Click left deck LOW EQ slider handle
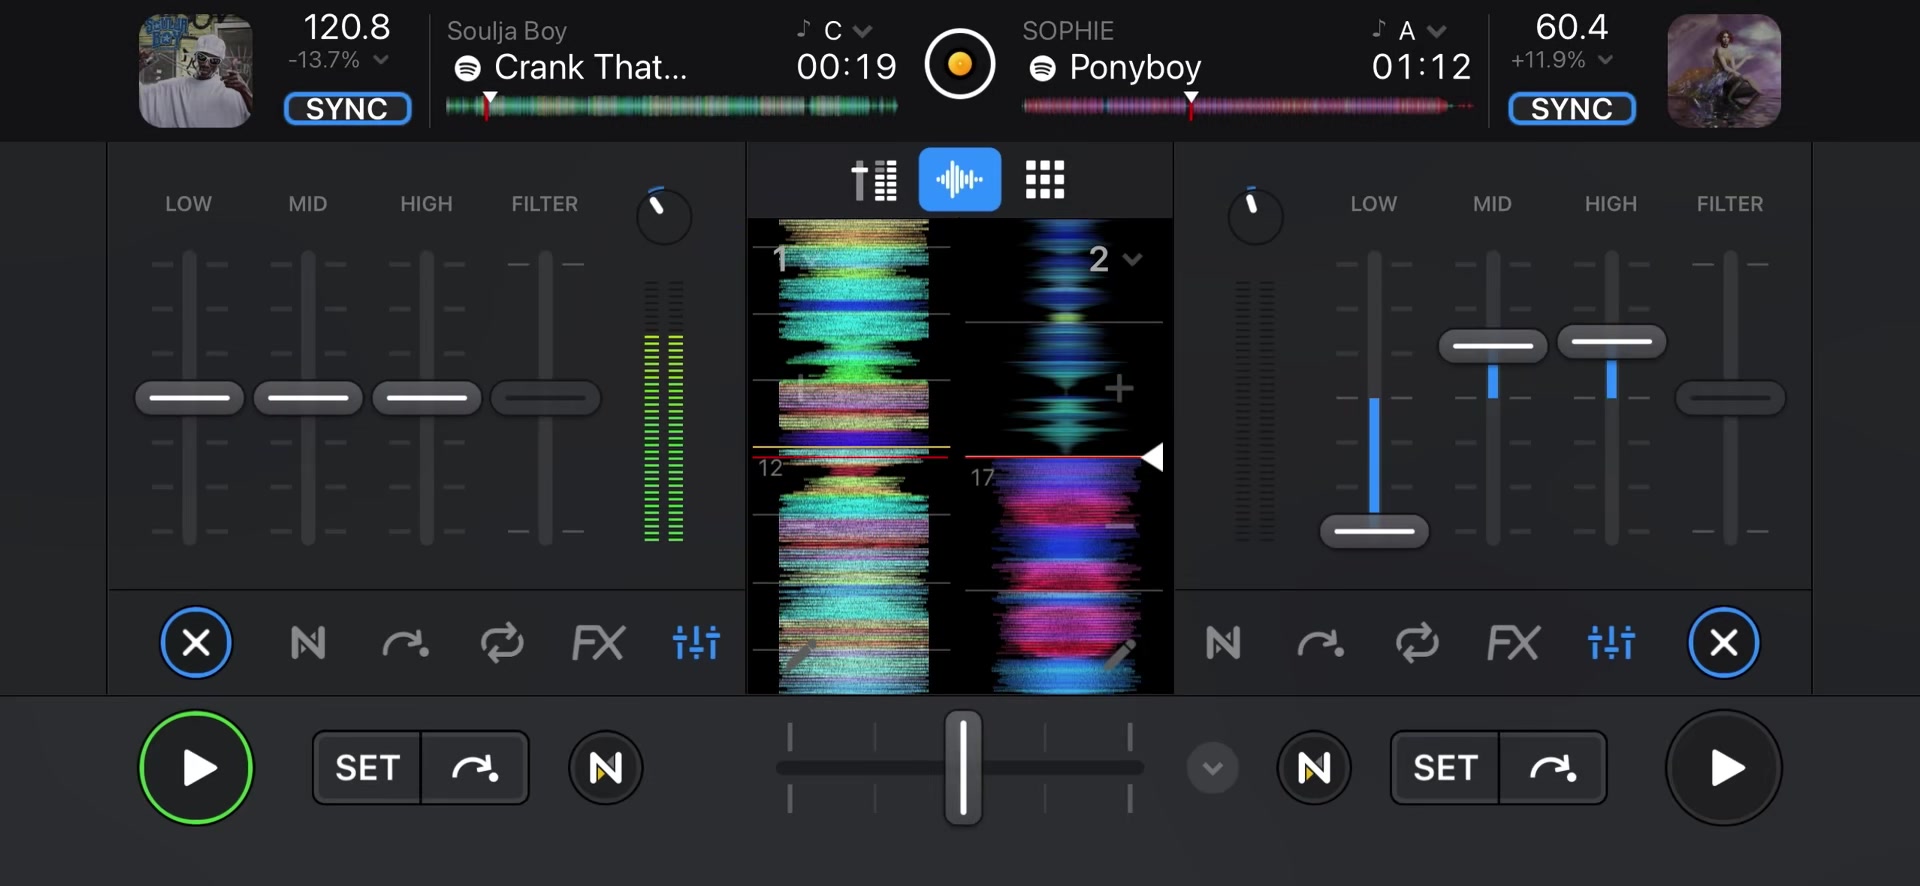This screenshot has width=1920, height=886. click(x=189, y=398)
